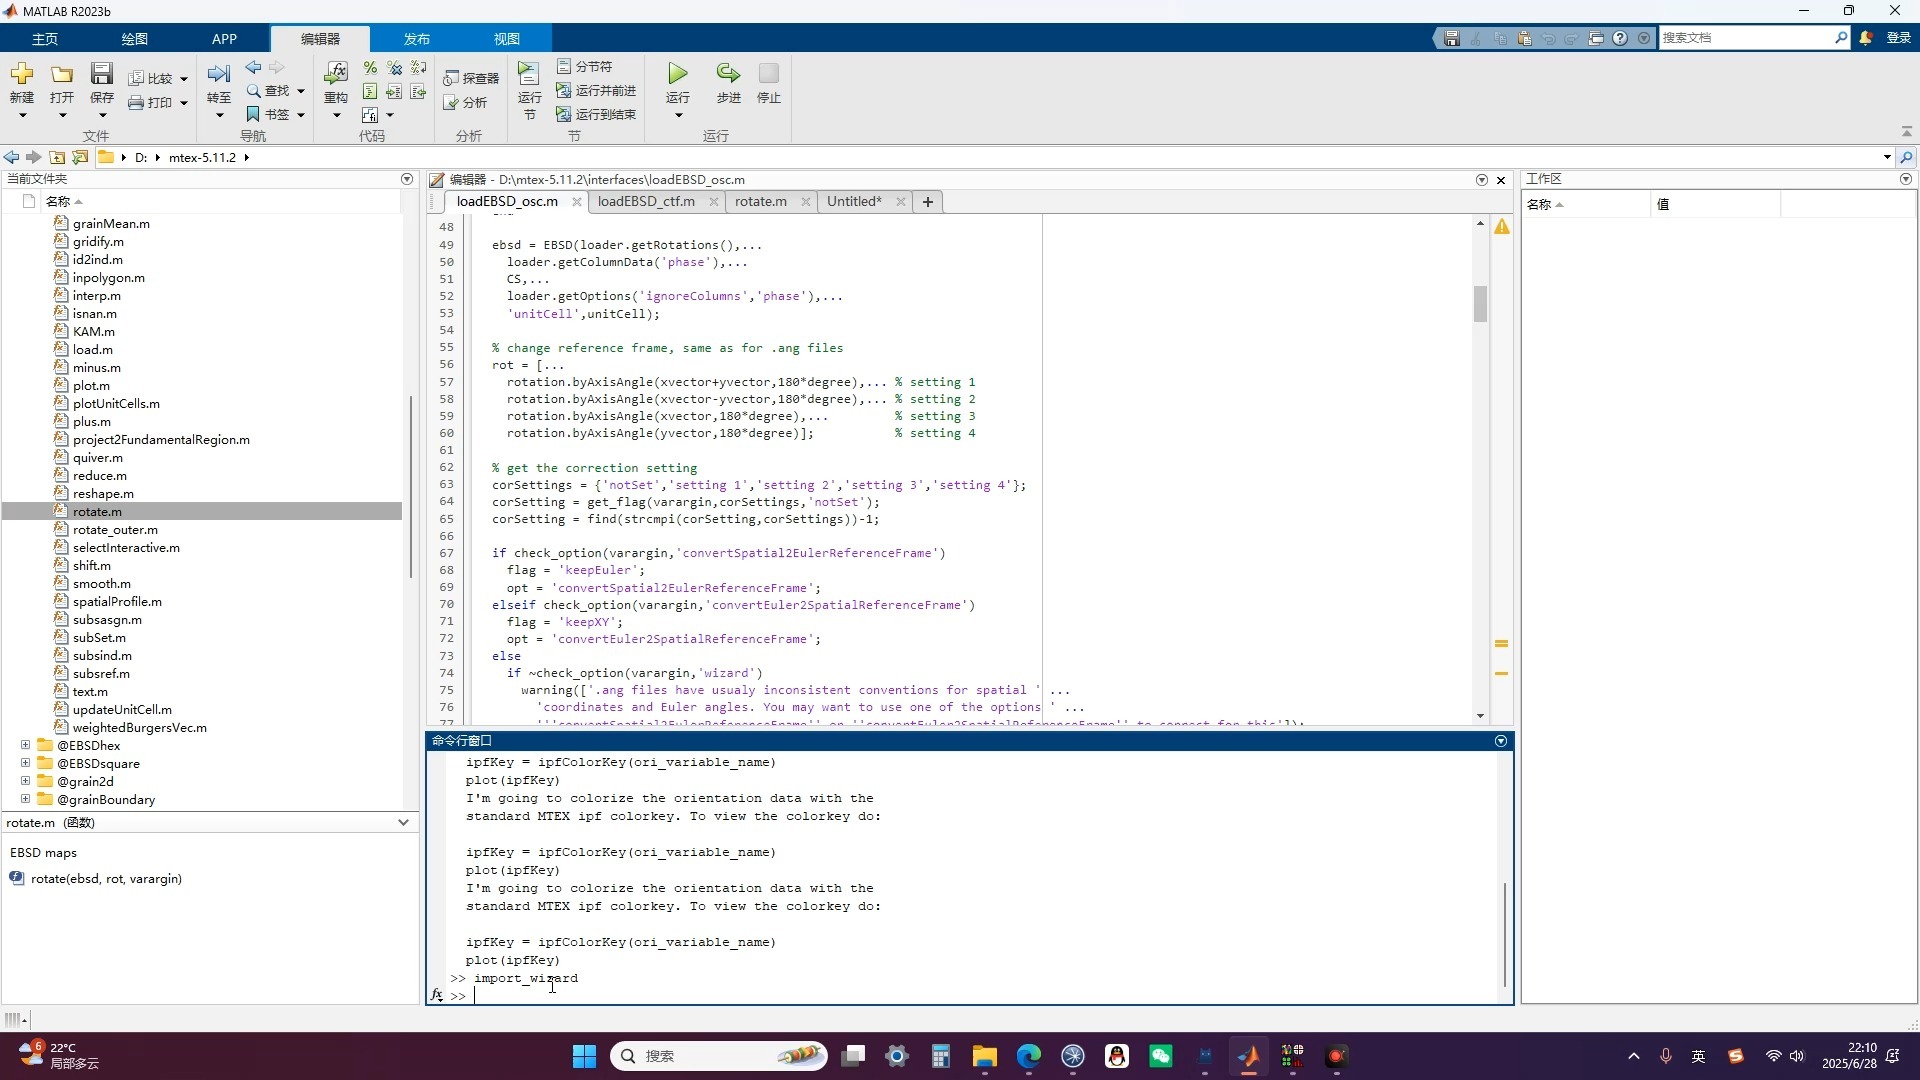This screenshot has width=1920, height=1080.
Task: Select rotate_outer.m in the file list
Action: (115, 530)
